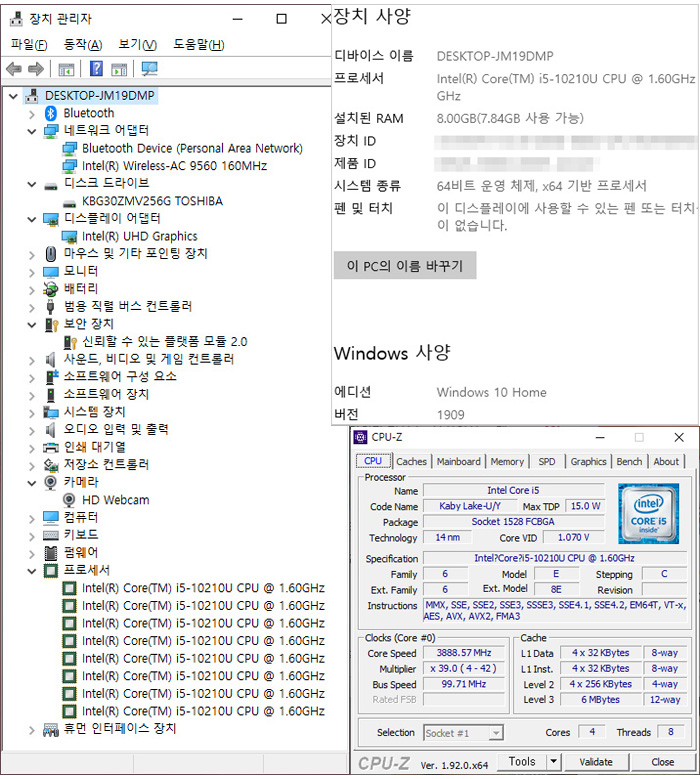Collapse the 디스크 드라이브 category
700x779 pixels.
click(32, 184)
